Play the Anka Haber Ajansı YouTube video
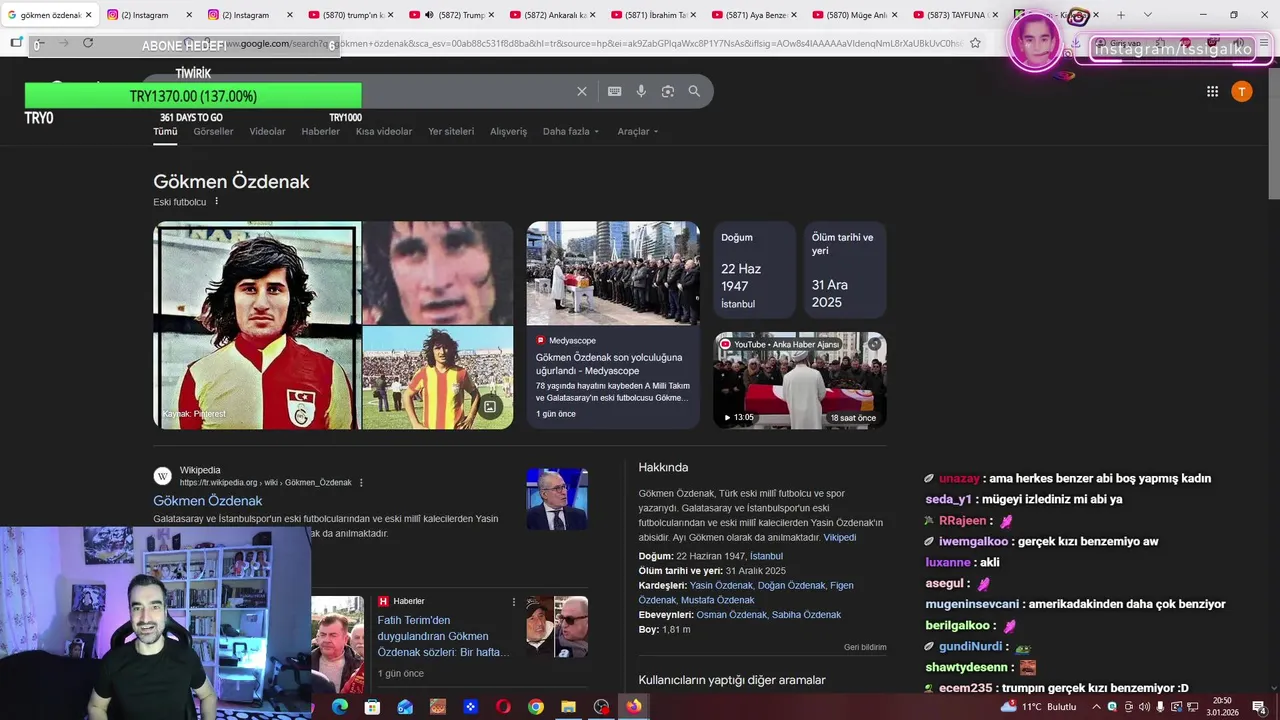Screen dimensions: 1280x720 pos(800,381)
